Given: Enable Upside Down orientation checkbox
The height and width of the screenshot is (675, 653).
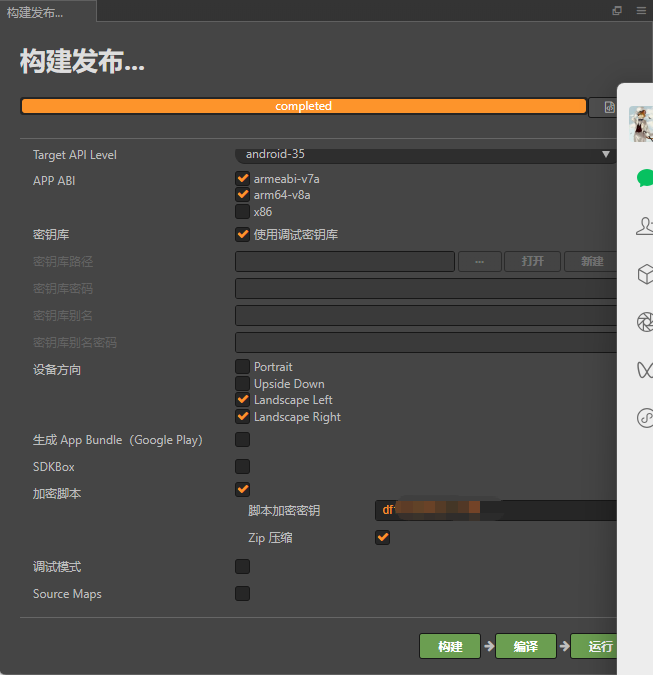Looking at the screenshot, I should [242, 383].
